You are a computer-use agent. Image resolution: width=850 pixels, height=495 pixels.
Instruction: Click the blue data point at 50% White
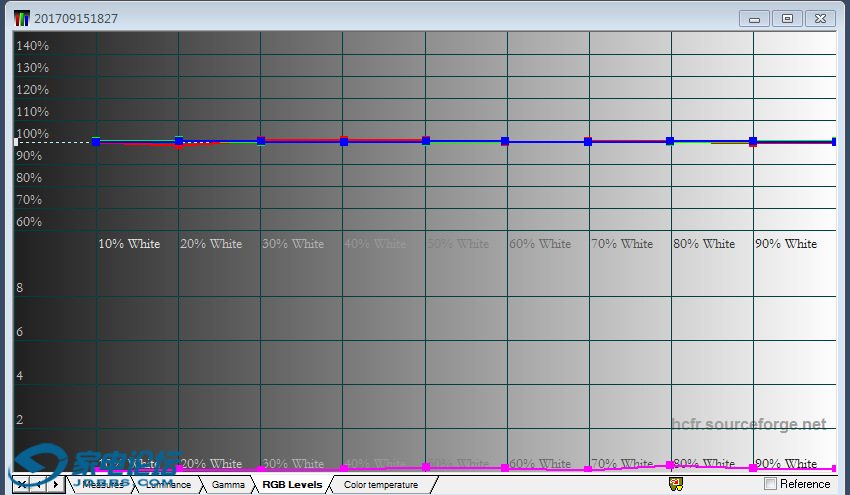tap(426, 141)
